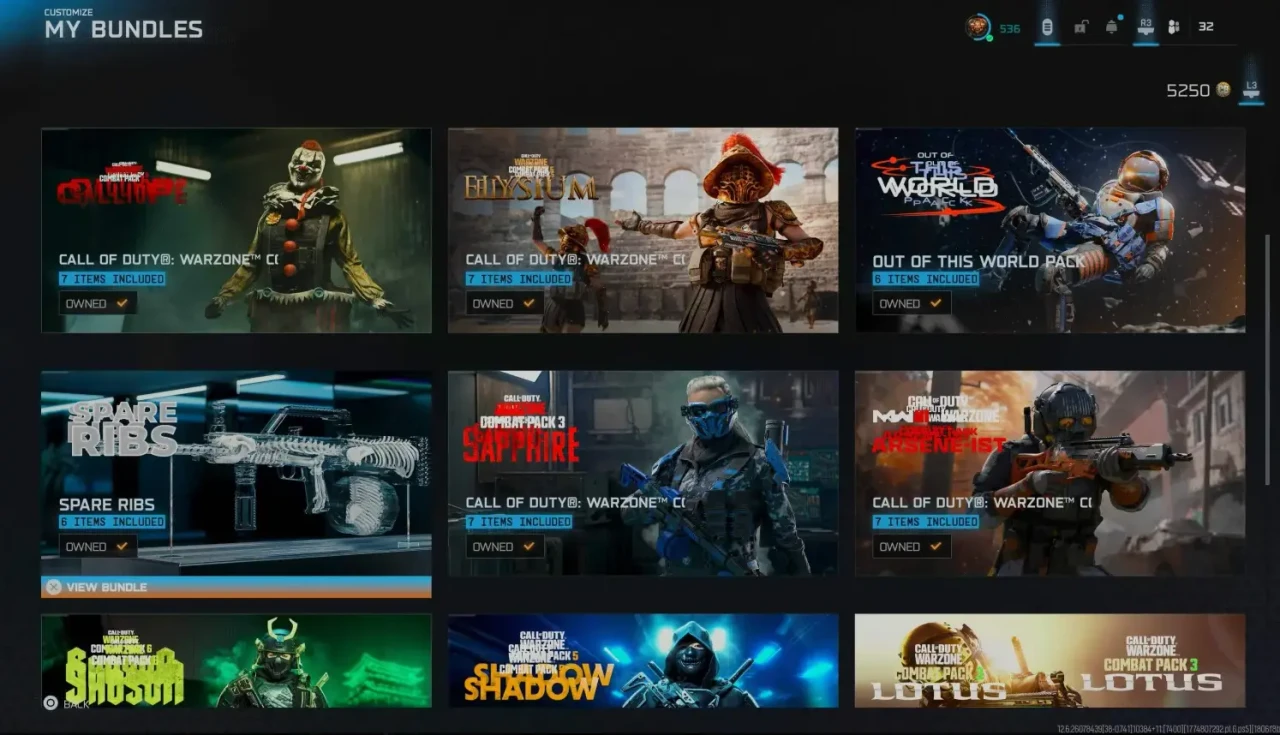Click the friends count 32
Image resolution: width=1280 pixels, height=735 pixels.
[1206, 27]
